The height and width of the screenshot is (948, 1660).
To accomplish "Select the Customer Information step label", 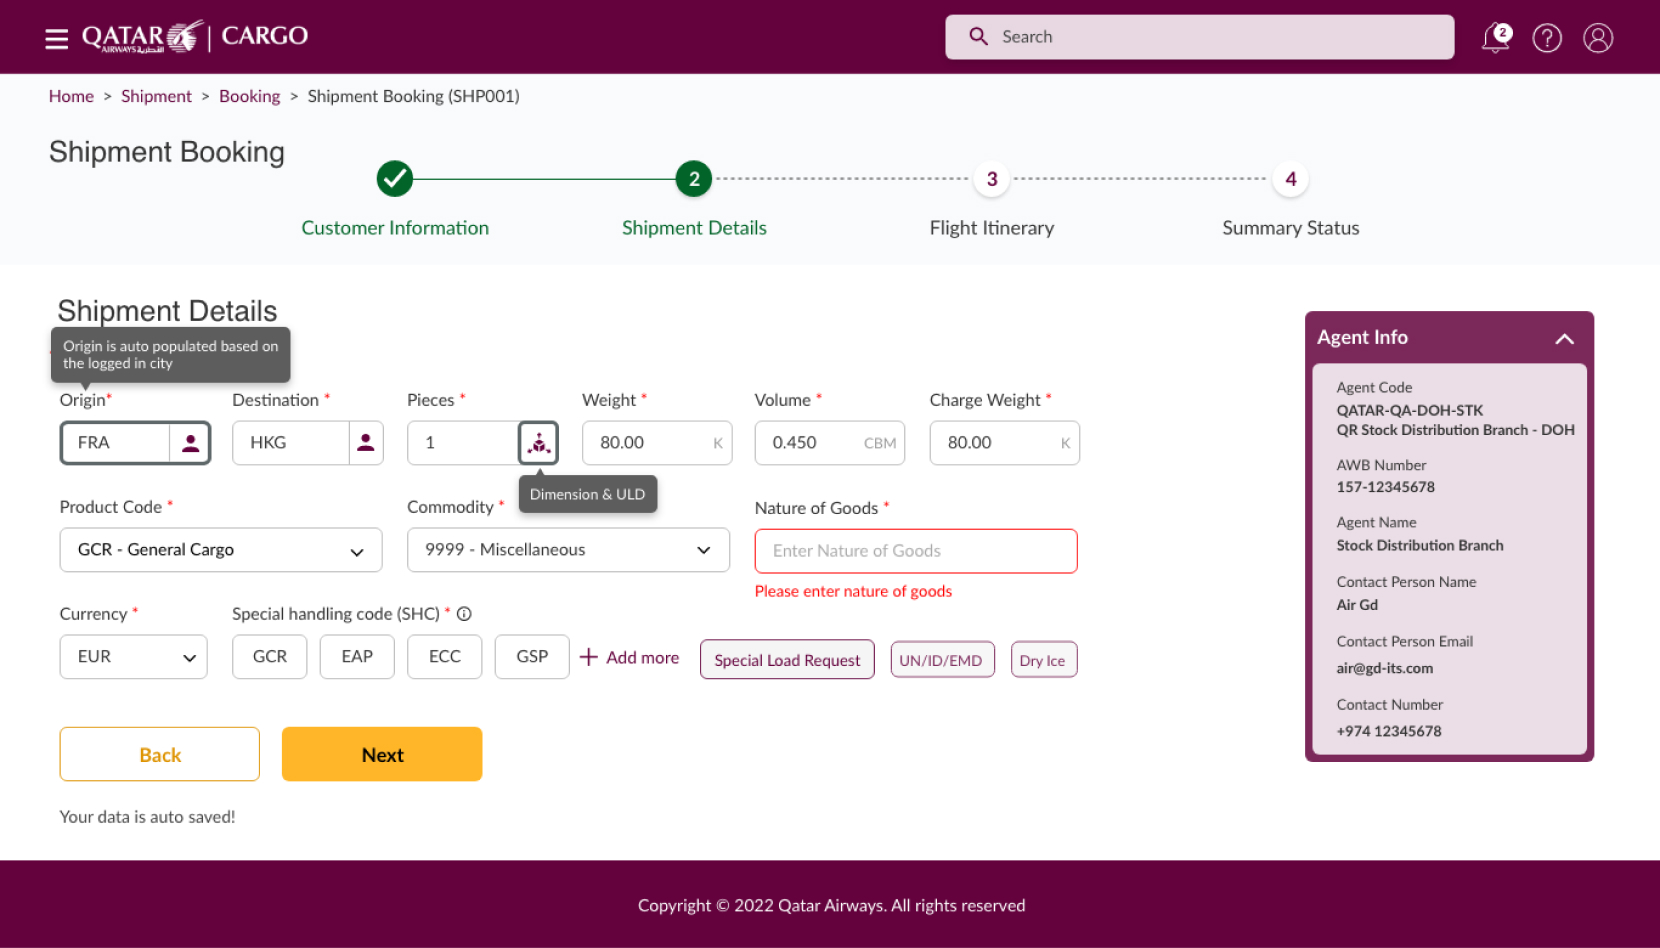I will click(x=395, y=228).
